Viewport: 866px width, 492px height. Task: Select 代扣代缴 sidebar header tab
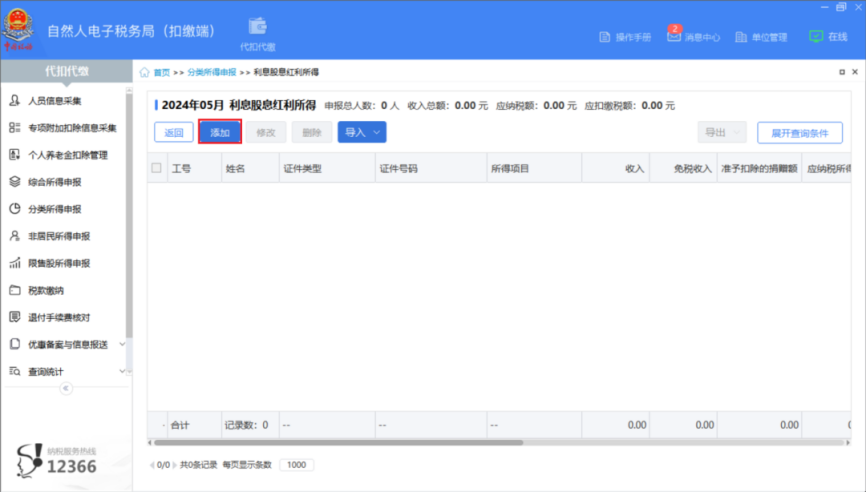(66, 71)
